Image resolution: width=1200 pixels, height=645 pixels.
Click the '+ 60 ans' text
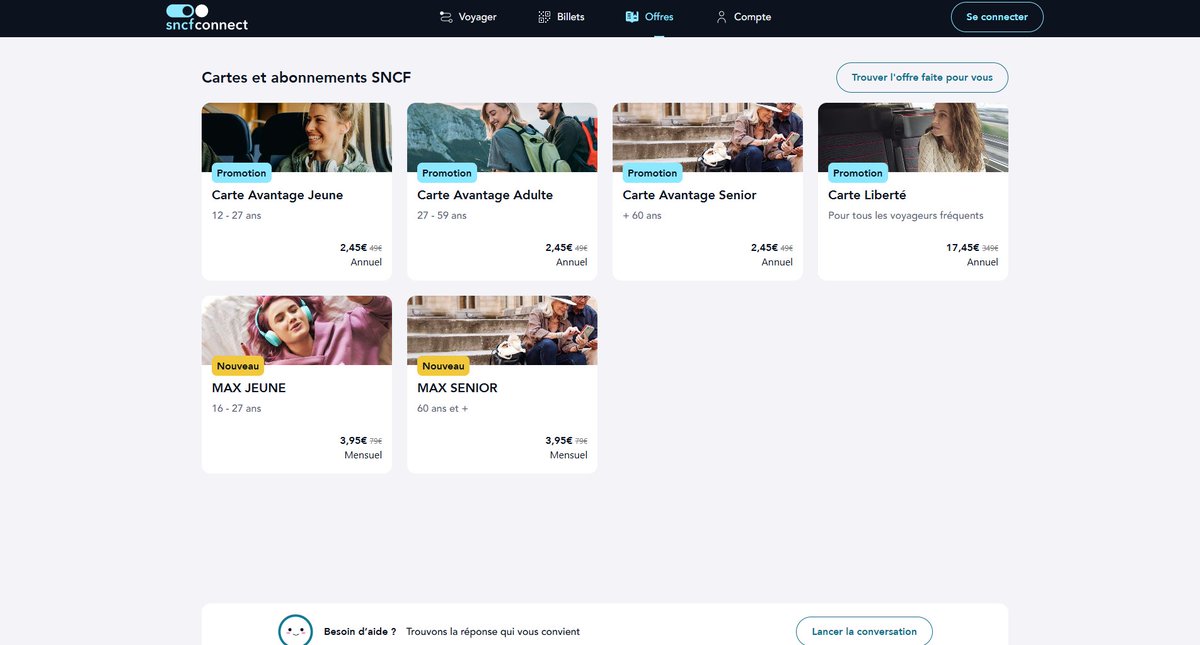[x=642, y=215]
